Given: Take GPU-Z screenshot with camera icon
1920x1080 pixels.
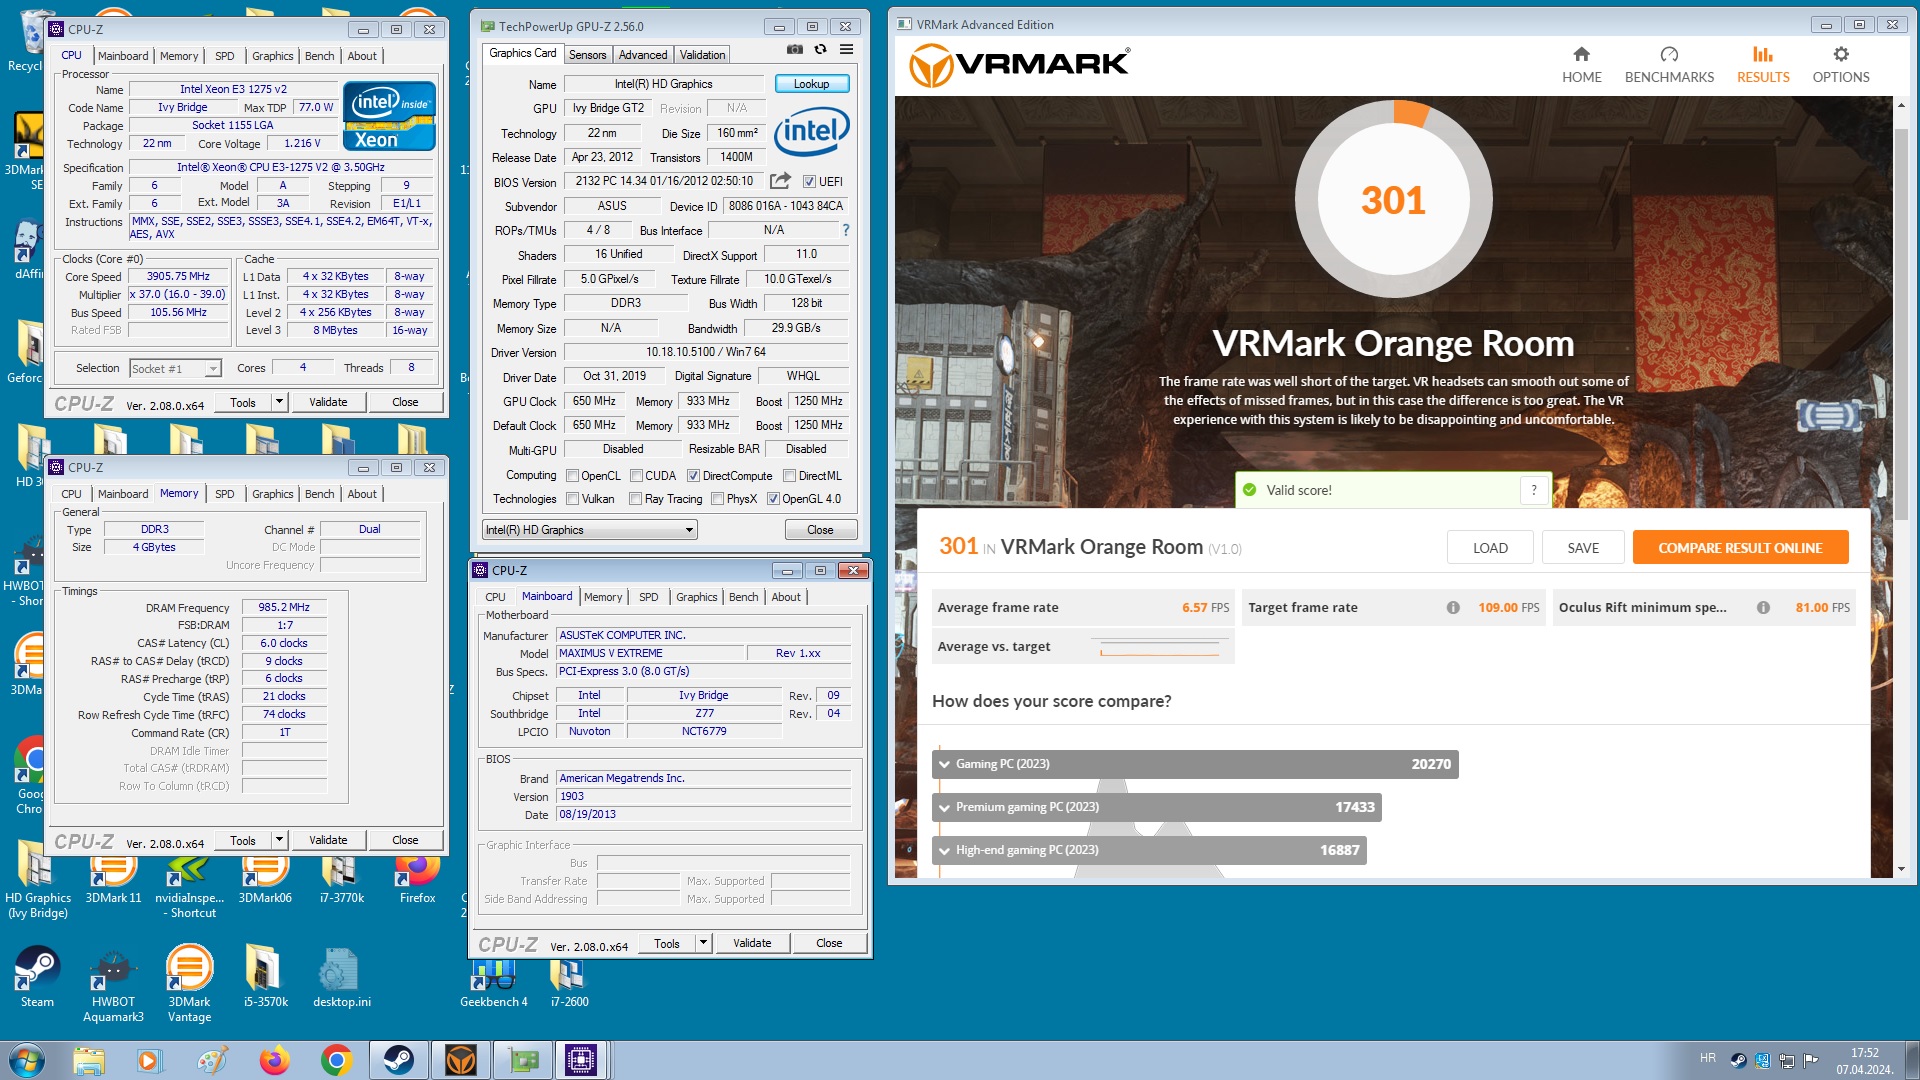Looking at the screenshot, I should pyautogui.click(x=794, y=49).
